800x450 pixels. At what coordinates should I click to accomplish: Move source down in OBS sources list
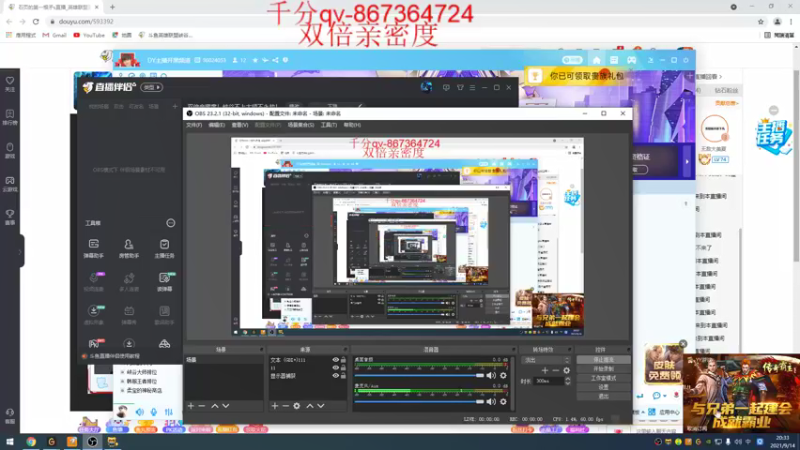pos(321,406)
